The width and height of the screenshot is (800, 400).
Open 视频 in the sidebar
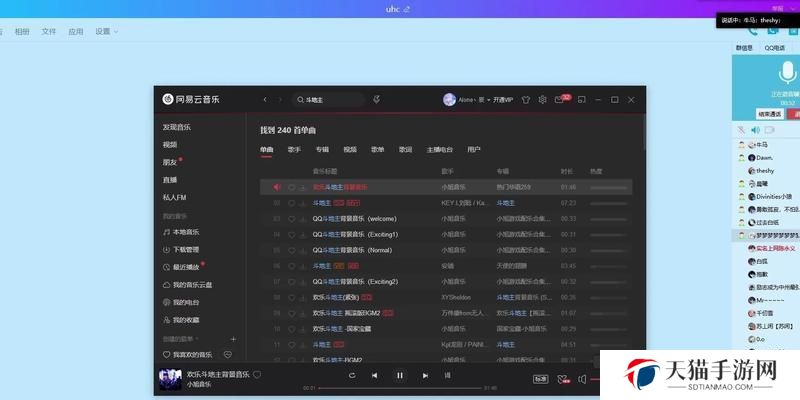(170, 144)
